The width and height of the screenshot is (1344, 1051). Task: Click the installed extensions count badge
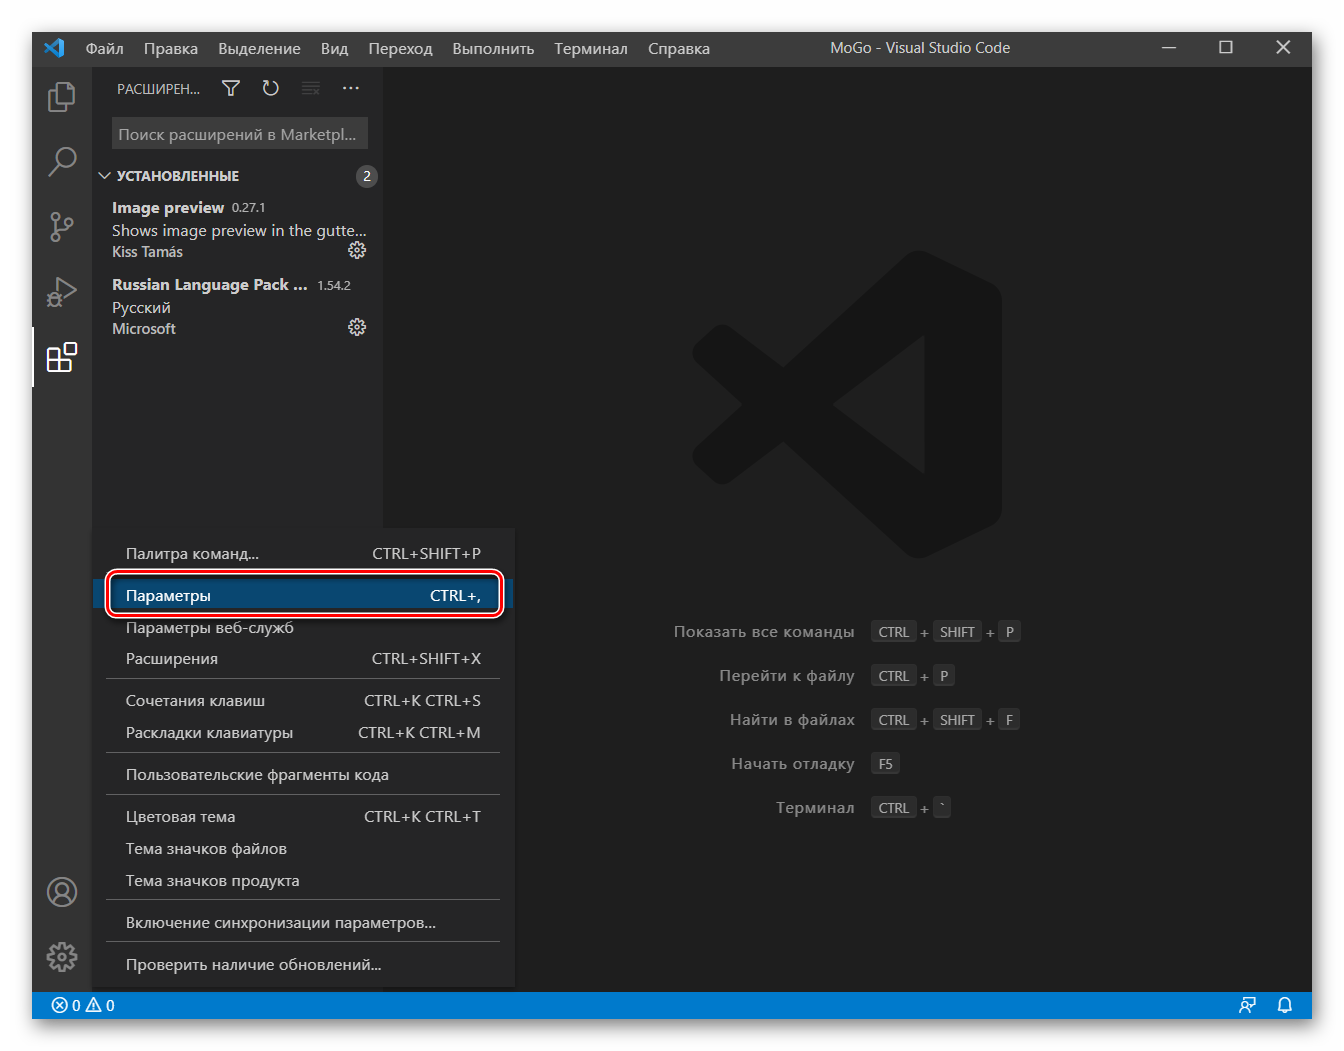point(367,176)
